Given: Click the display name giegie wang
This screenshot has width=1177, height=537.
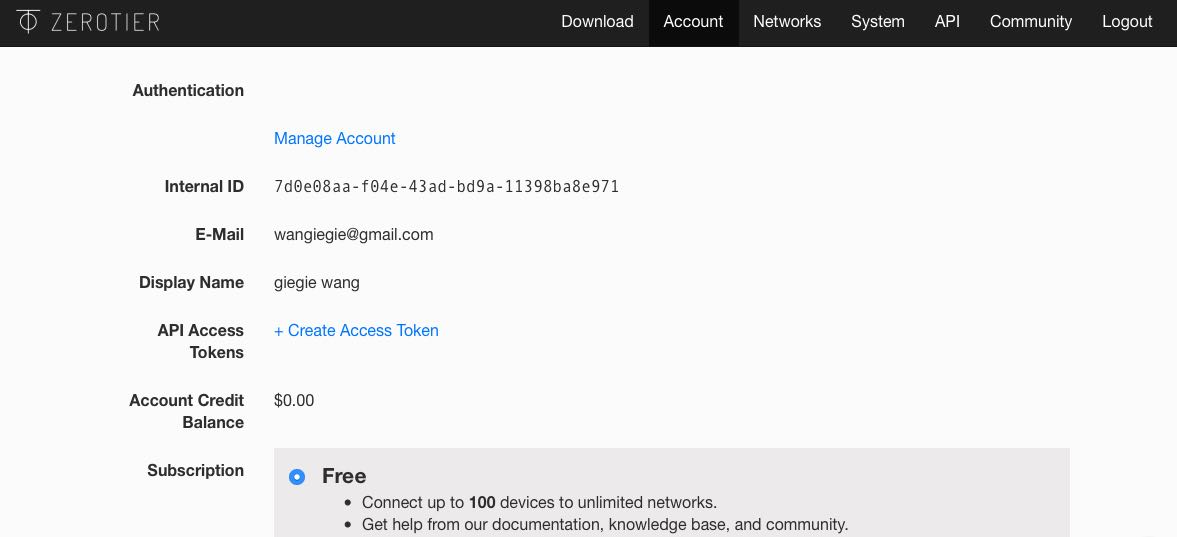Looking at the screenshot, I should point(317,283).
